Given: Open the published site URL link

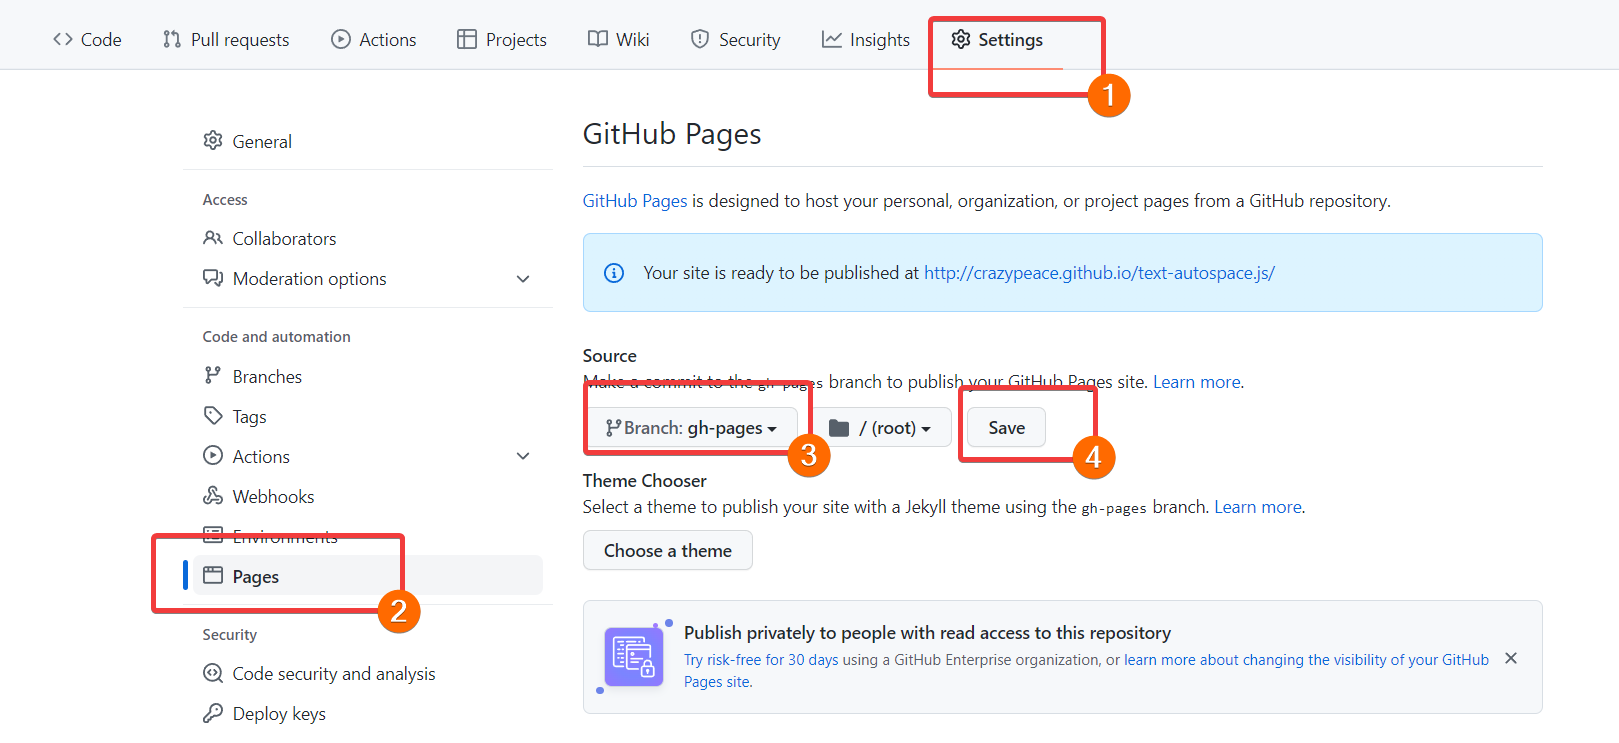Looking at the screenshot, I should (x=1098, y=273).
